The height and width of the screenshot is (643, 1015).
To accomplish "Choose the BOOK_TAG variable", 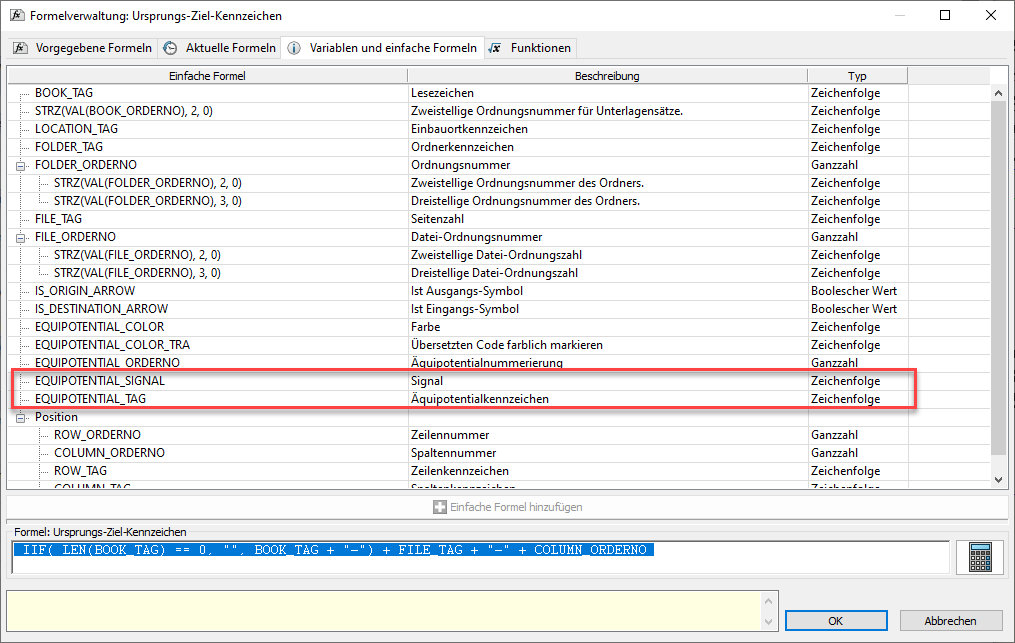I will [x=64, y=93].
